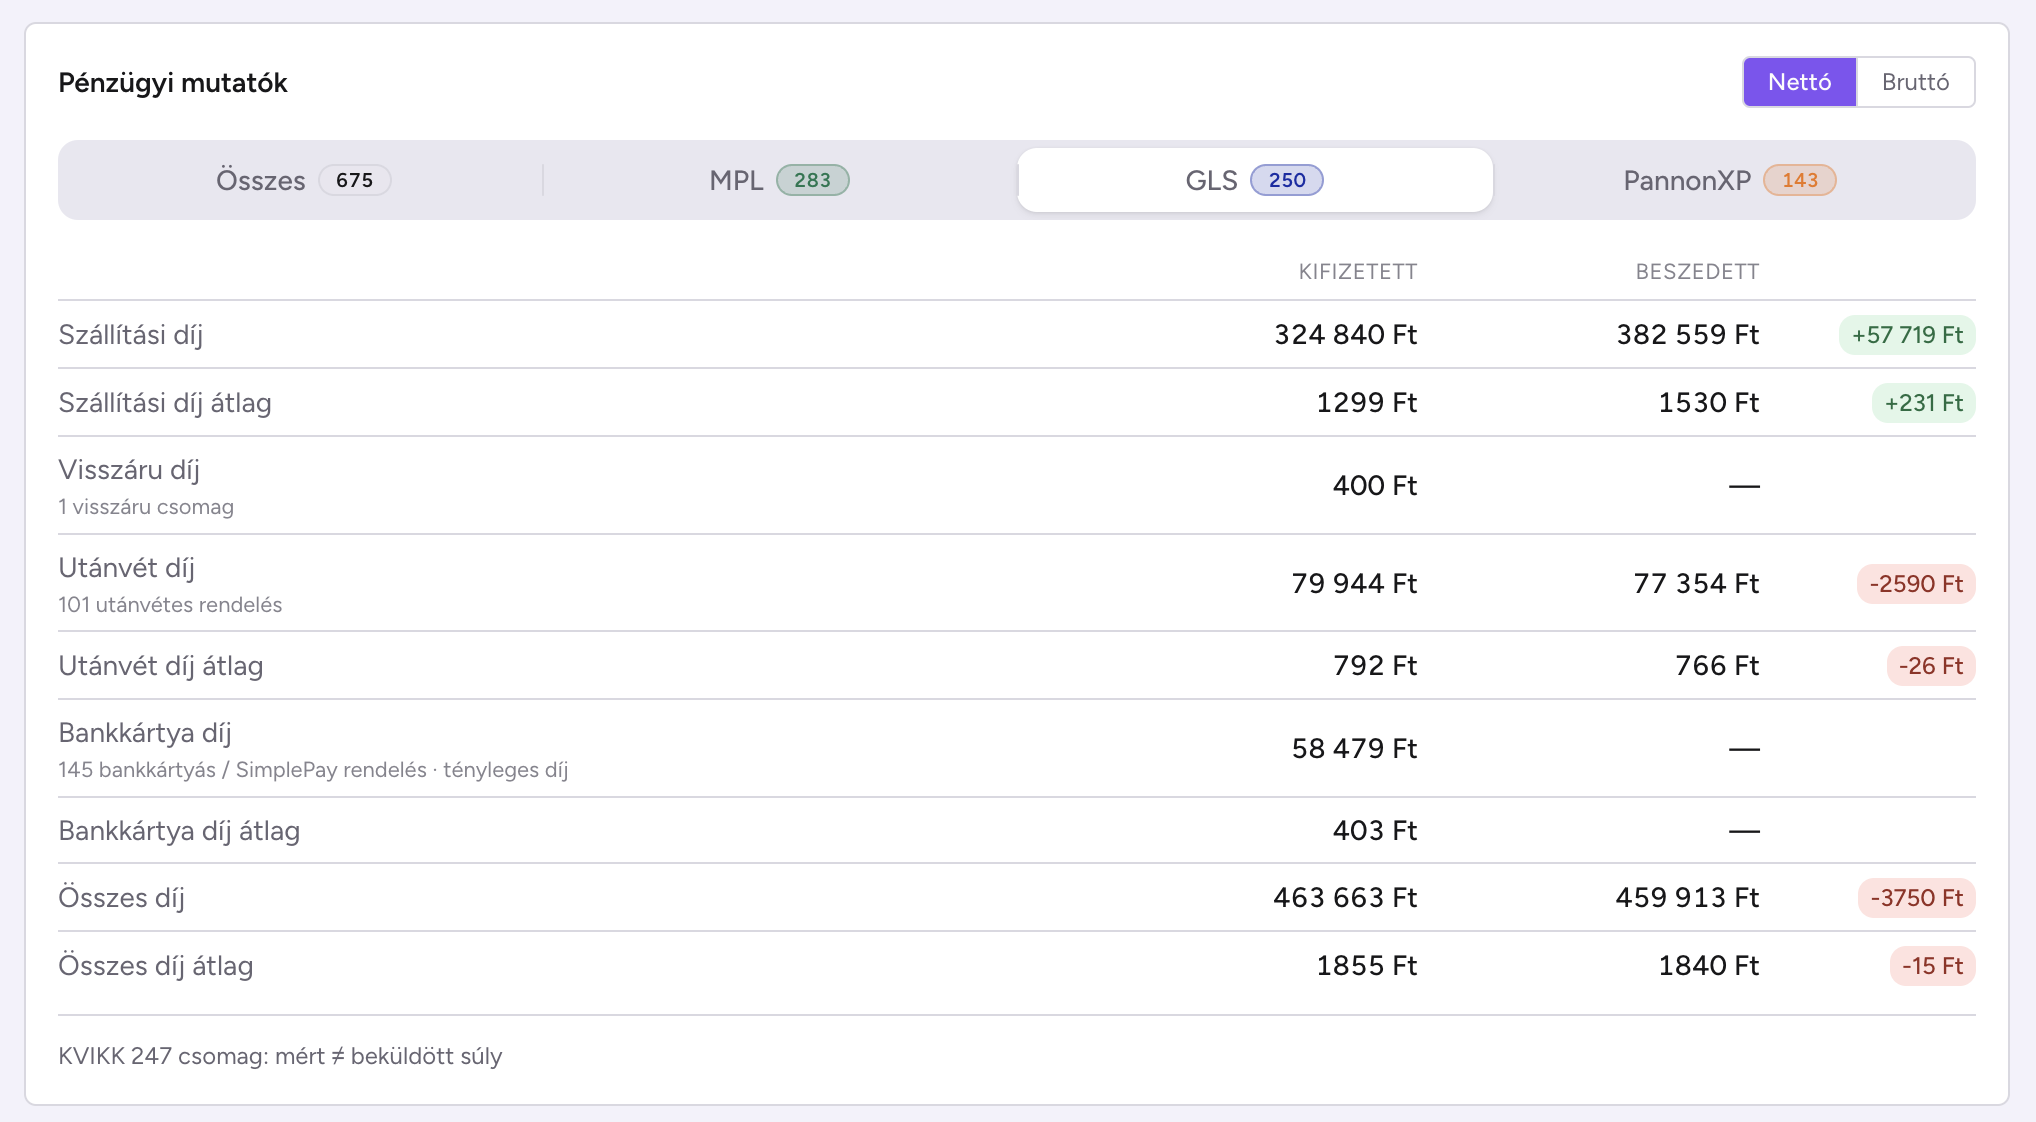
Task: Click the Bankkártya díj row label
Action: pos(145,733)
